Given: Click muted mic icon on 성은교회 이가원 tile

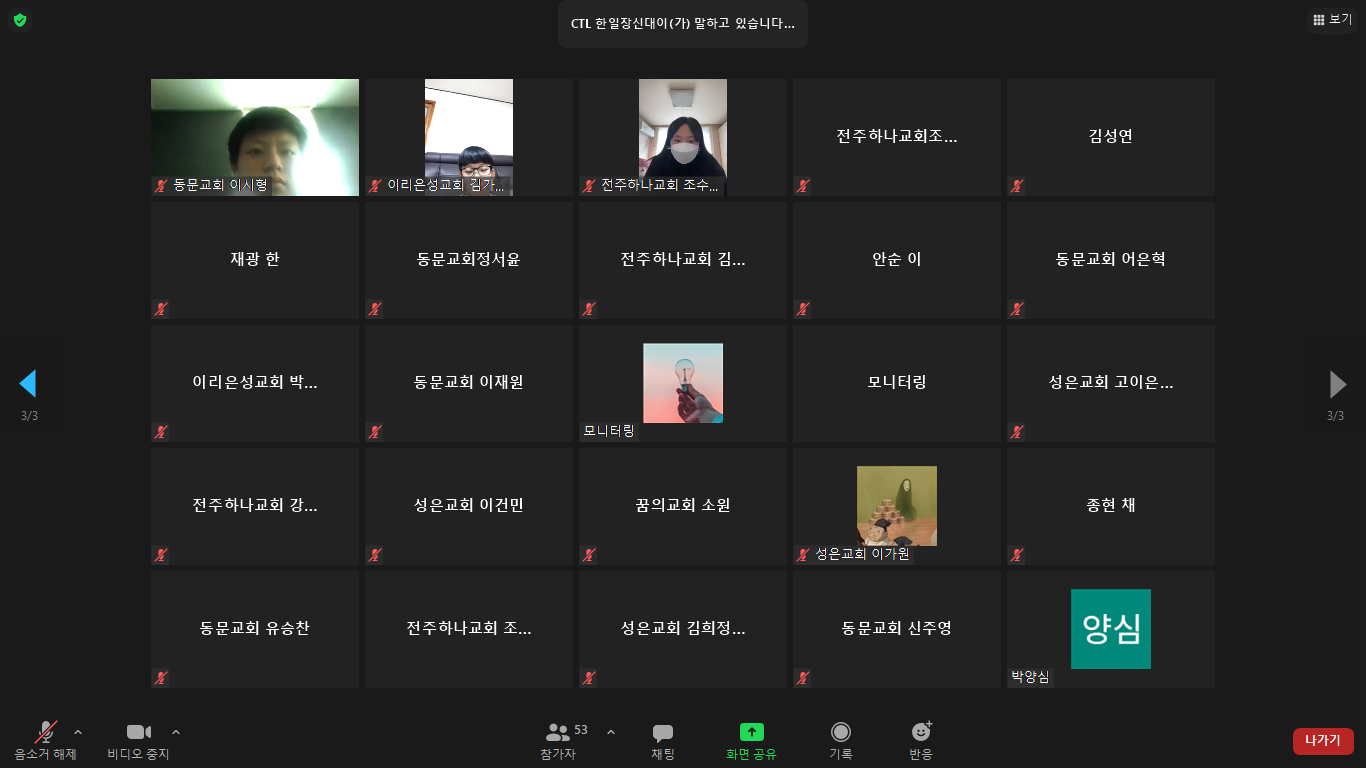Looking at the screenshot, I should (803, 555).
